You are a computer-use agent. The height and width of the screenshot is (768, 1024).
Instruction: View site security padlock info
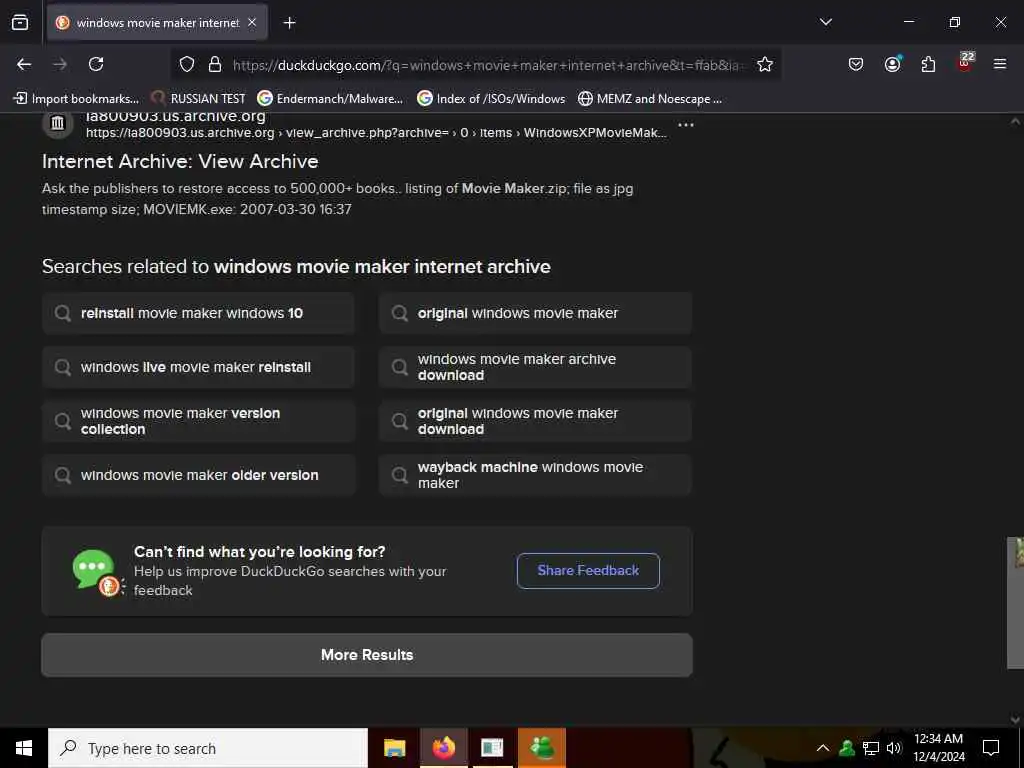pos(215,65)
